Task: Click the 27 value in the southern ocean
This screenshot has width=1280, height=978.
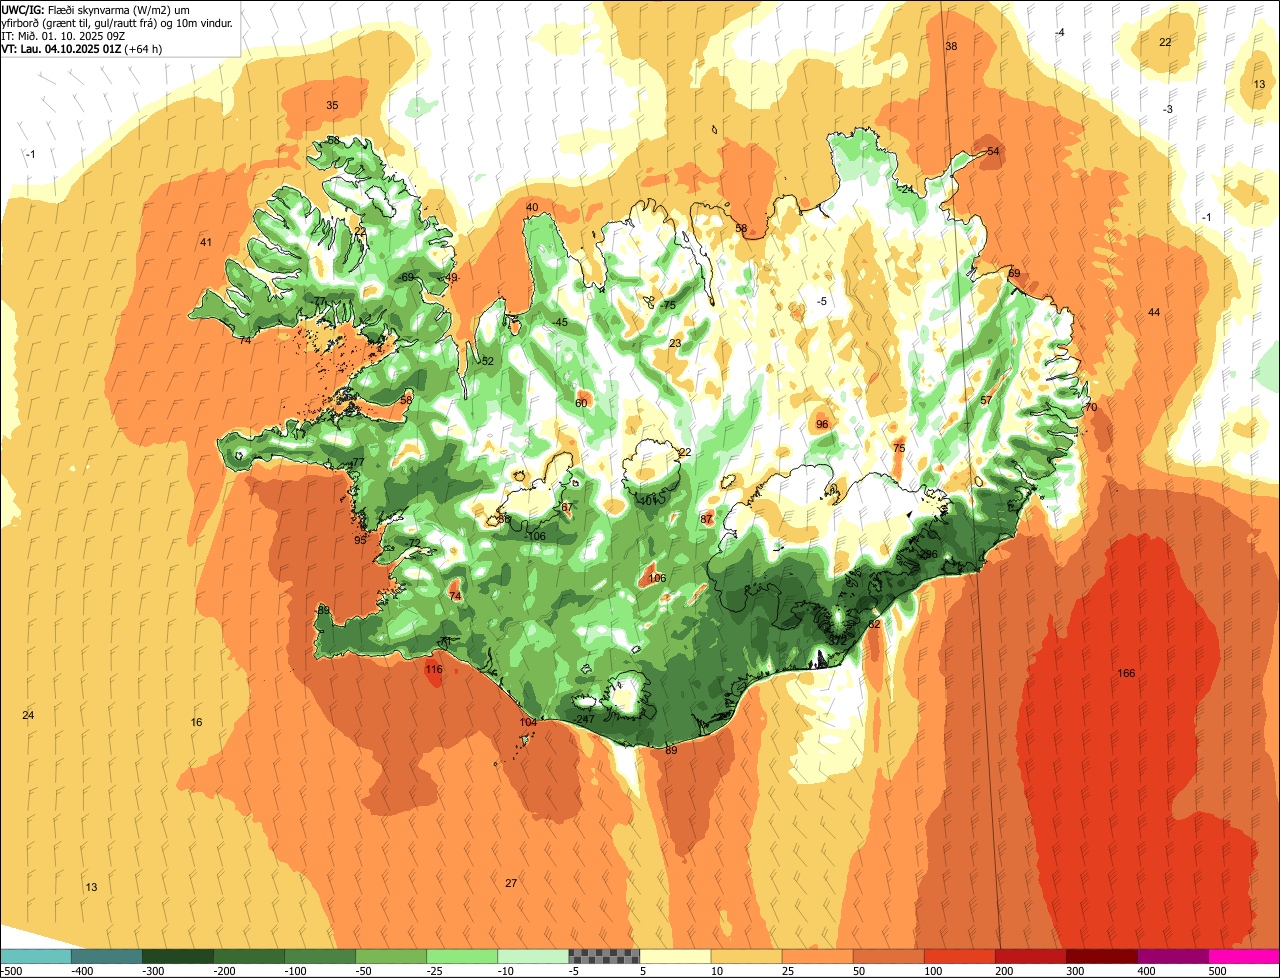Action: 511,883
